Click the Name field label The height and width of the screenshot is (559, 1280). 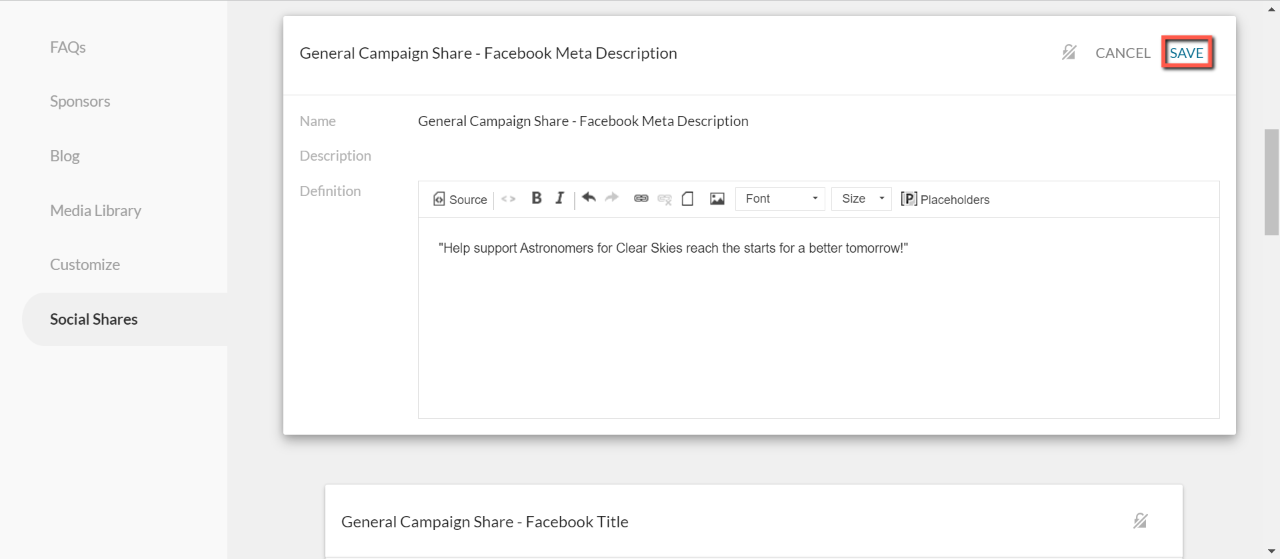318,121
